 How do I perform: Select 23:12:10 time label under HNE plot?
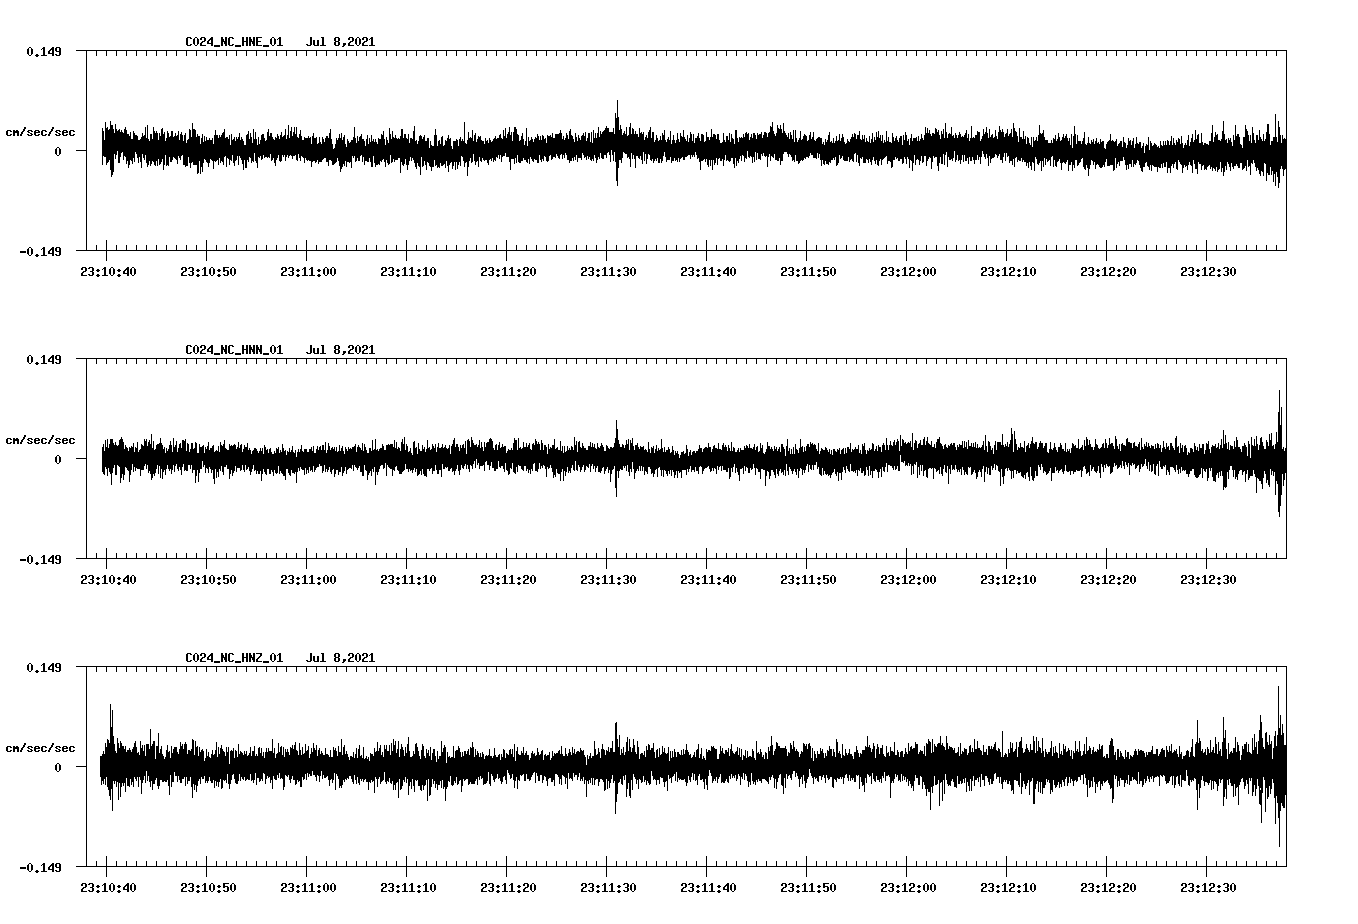pyautogui.click(x=1008, y=272)
